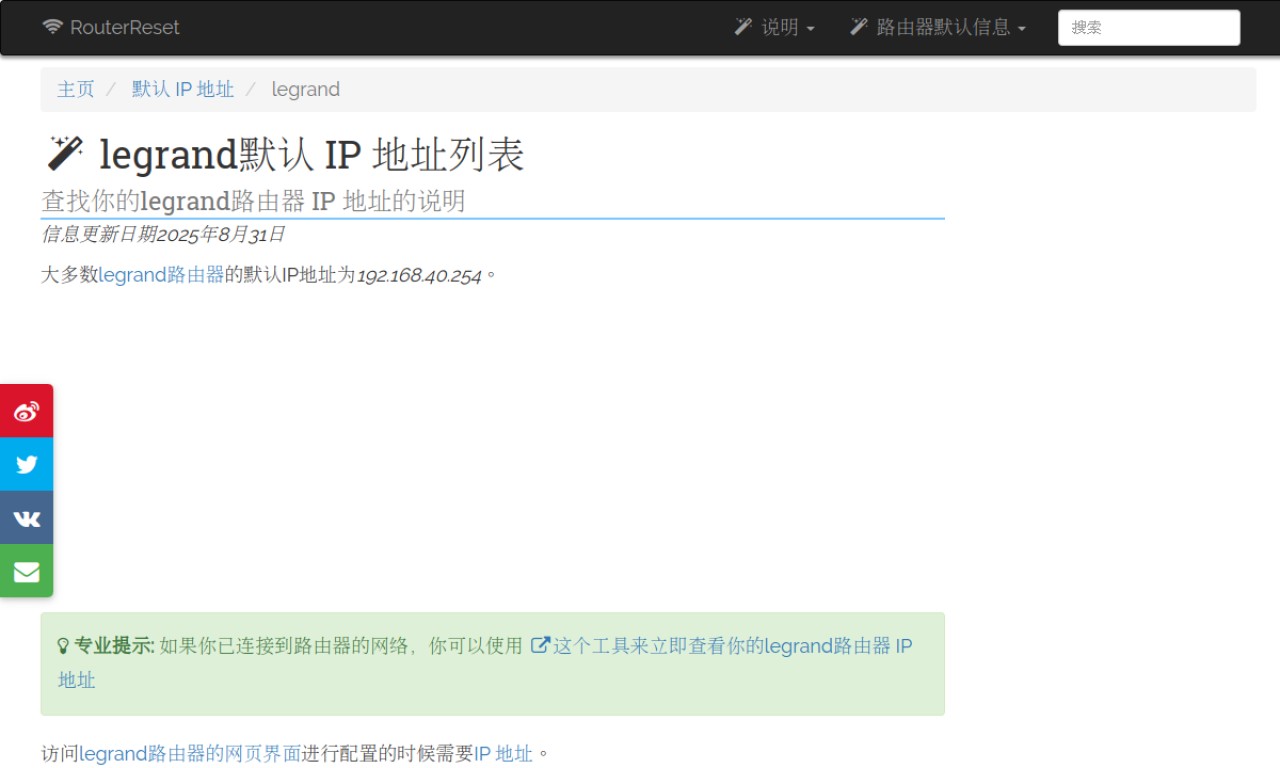
Task: Click lightbulb icon beside 专业提示
Action: pos(63,646)
